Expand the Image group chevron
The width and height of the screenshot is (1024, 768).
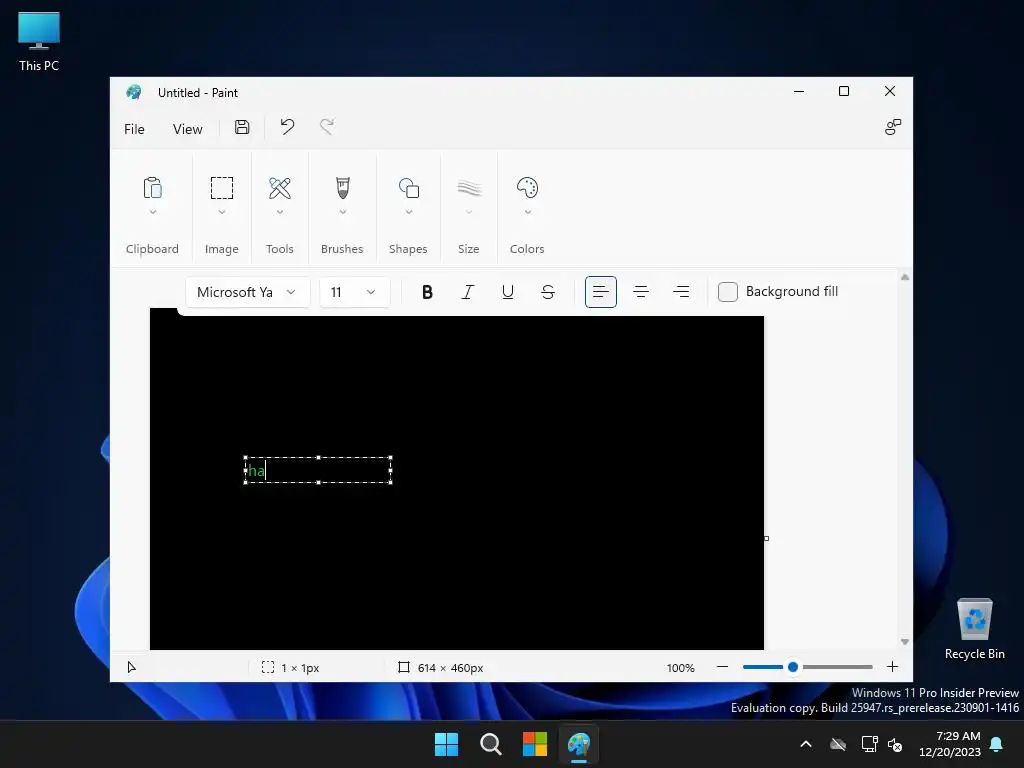(x=222, y=212)
